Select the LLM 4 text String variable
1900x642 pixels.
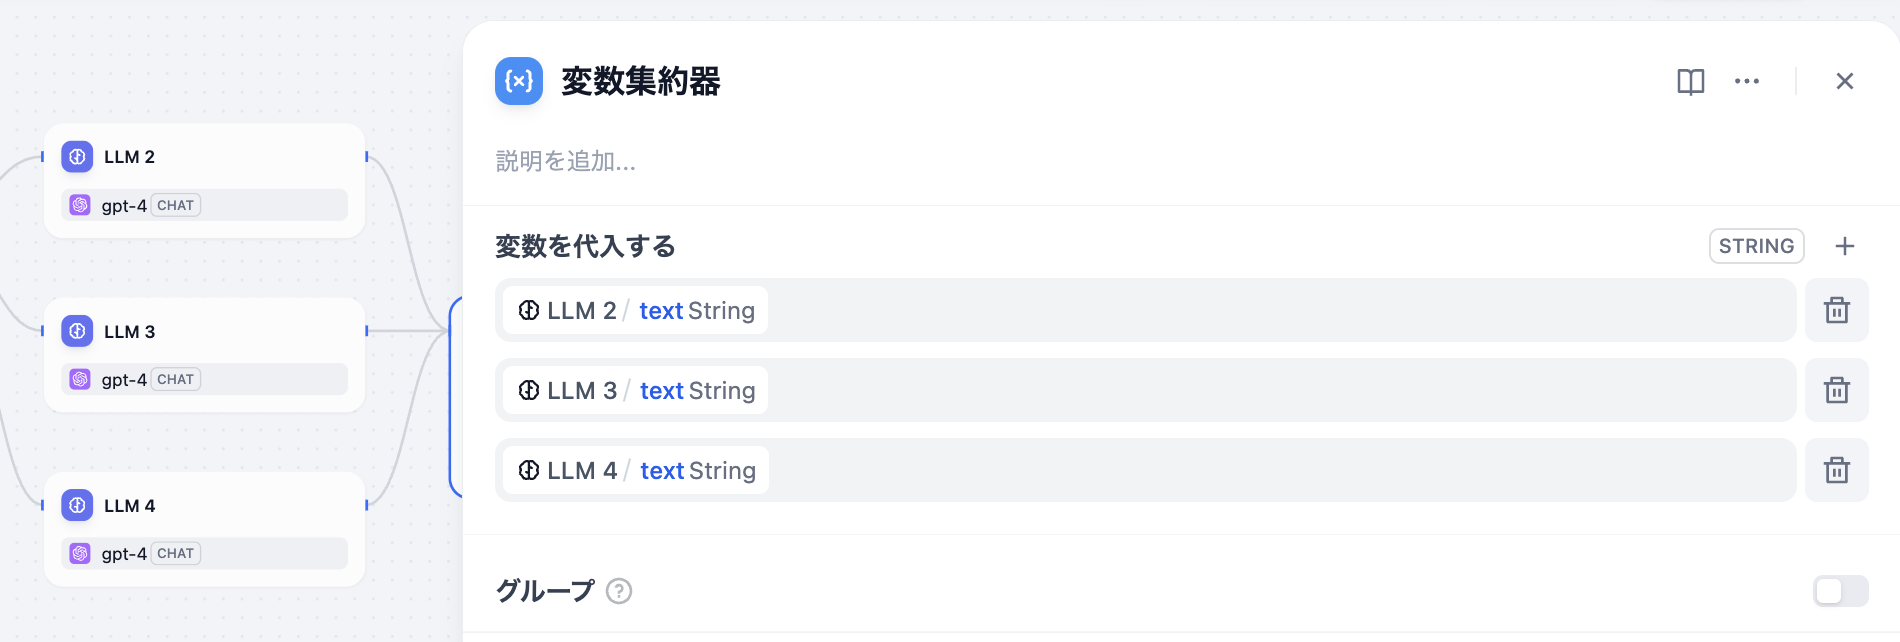point(636,470)
